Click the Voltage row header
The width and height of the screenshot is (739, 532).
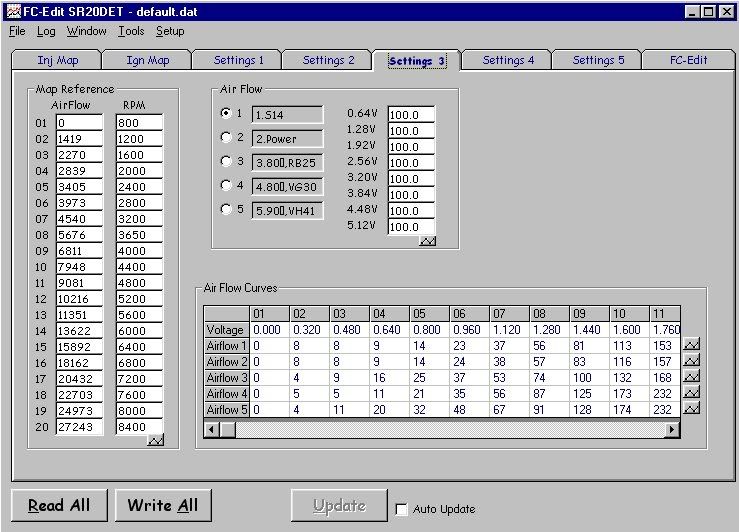pyautogui.click(x=227, y=329)
